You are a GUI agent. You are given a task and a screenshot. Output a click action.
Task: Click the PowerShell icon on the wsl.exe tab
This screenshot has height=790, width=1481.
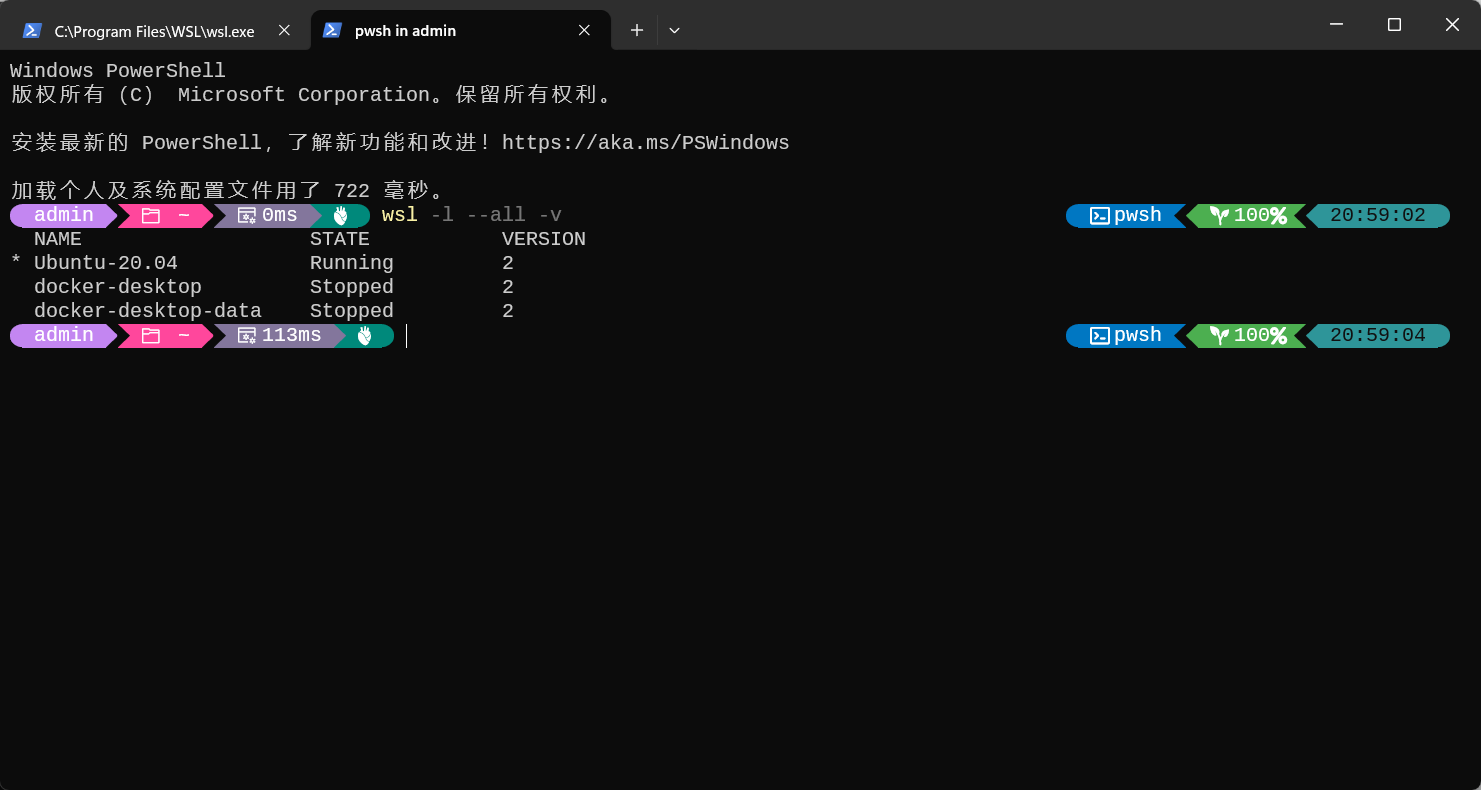pyautogui.click(x=32, y=31)
